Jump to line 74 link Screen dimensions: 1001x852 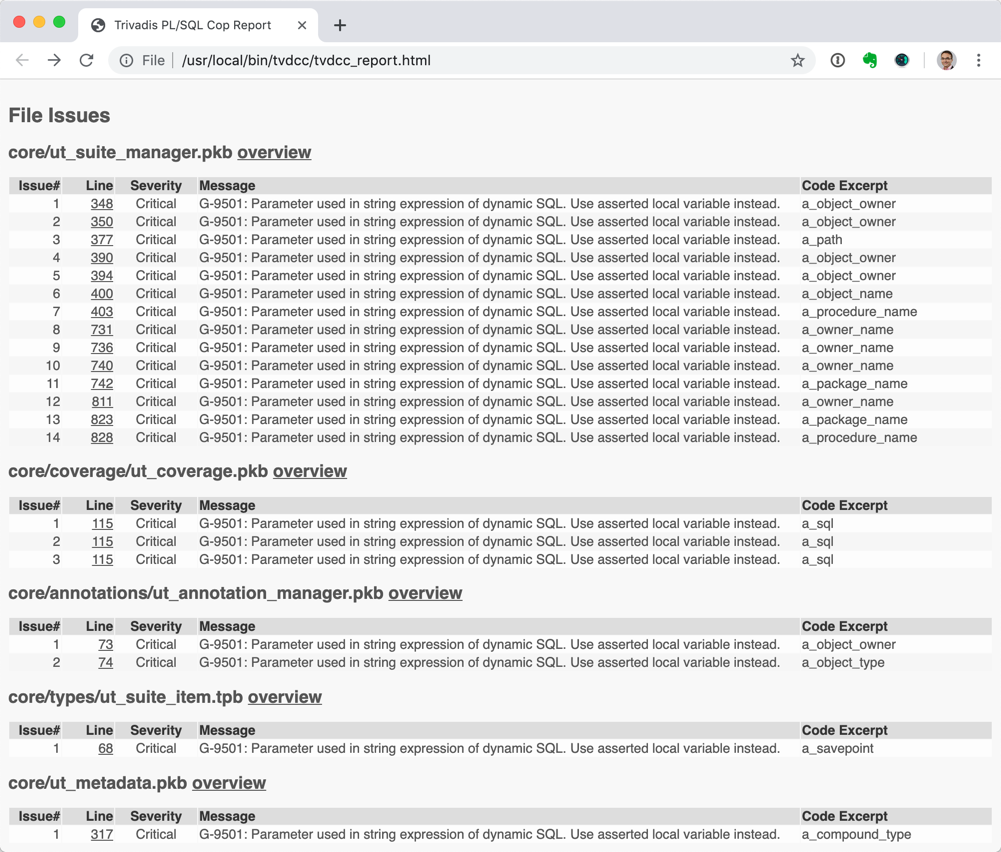click(105, 662)
